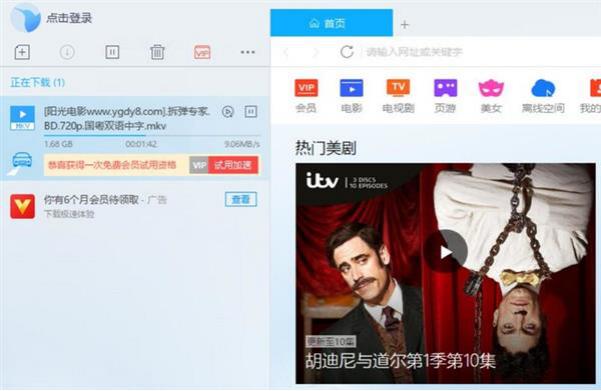Play the downloading mkv while downloading
Screen dimensions: 601x391
[228, 112]
